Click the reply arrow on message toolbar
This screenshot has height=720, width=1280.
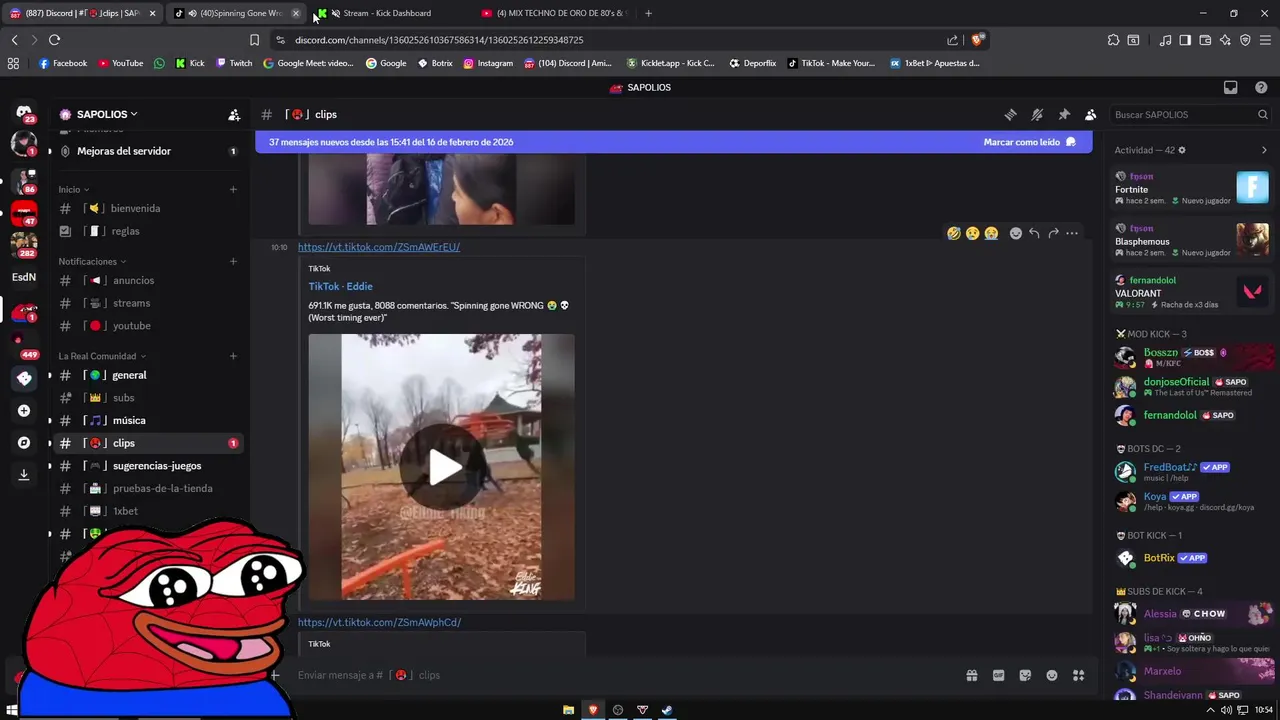1034,233
